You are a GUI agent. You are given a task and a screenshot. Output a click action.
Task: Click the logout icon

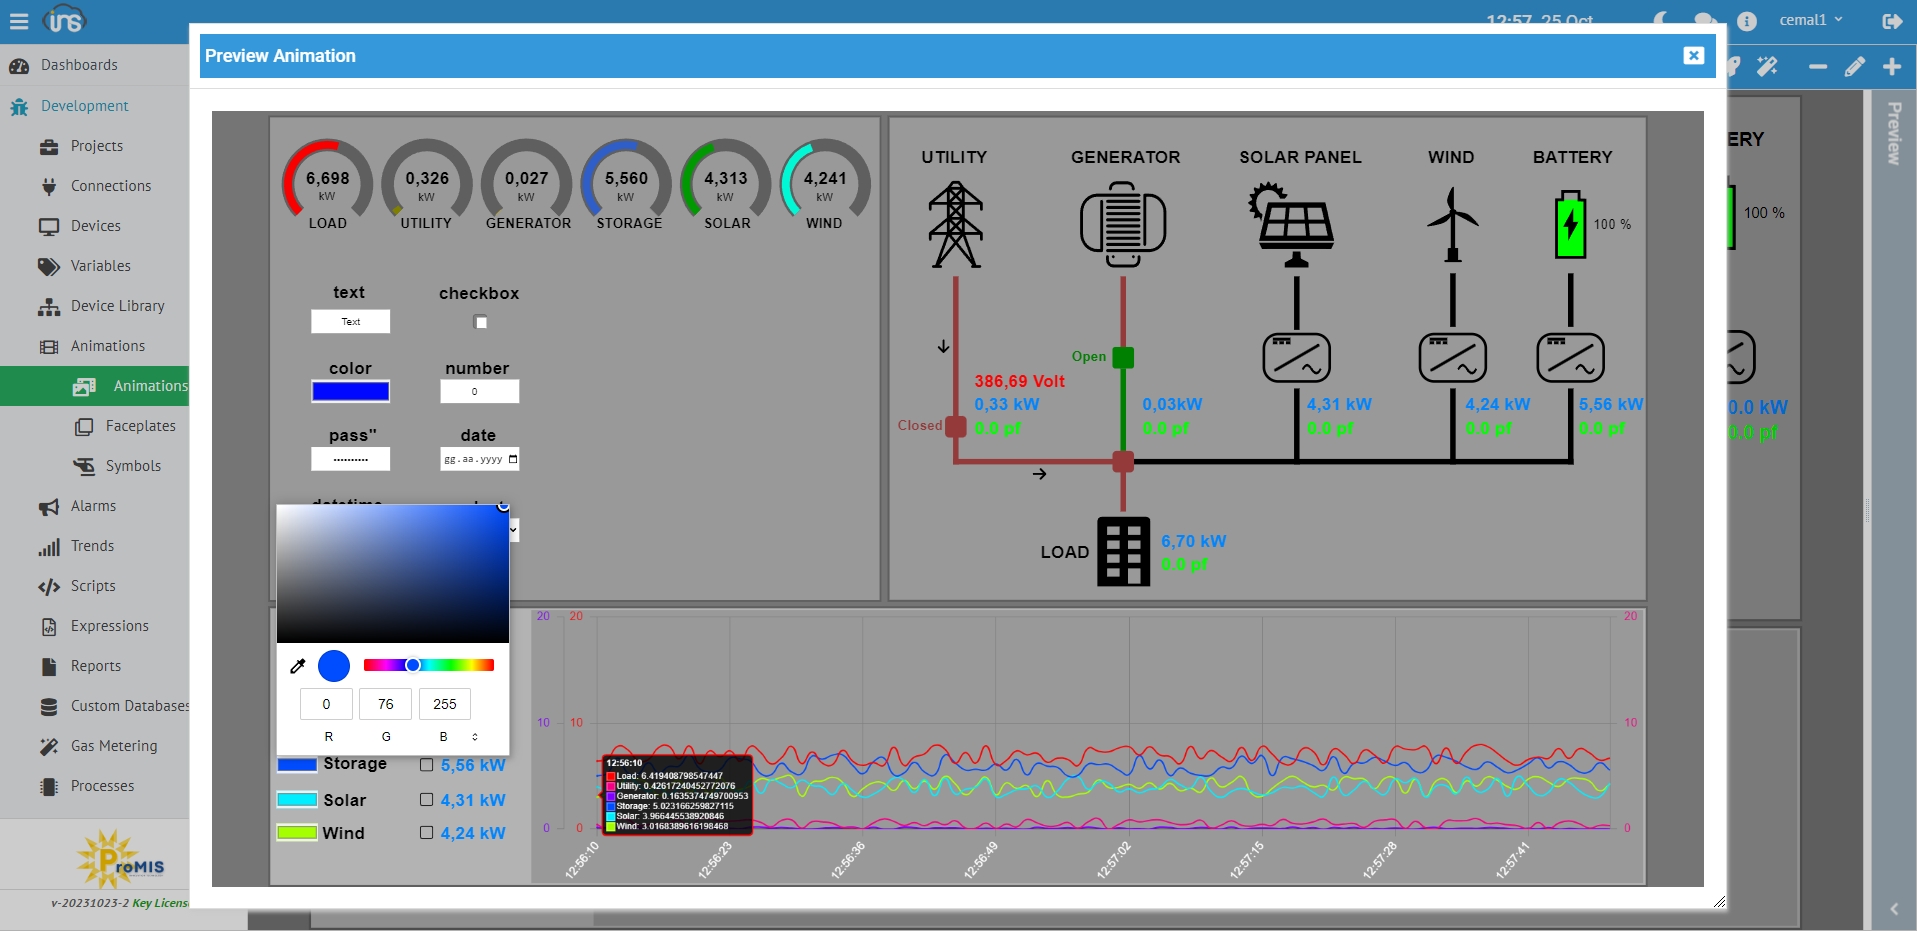point(1891,21)
